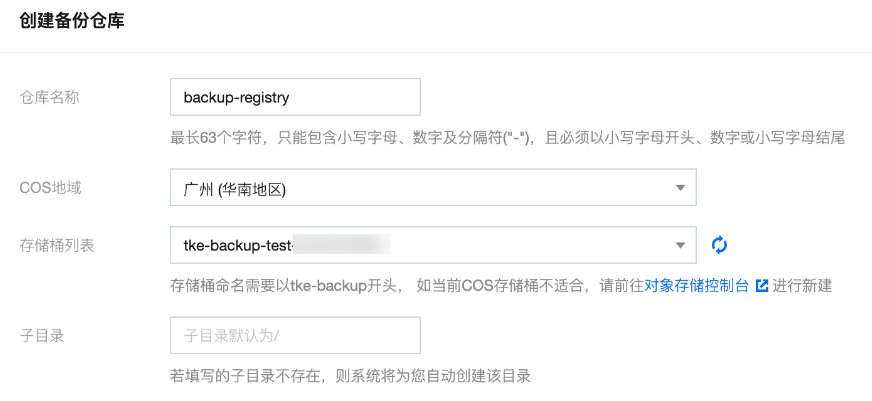Viewport: 872px width, 401px height.
Task: Click the 最长63个字符 naming hint text
Action: click(508, 137)
